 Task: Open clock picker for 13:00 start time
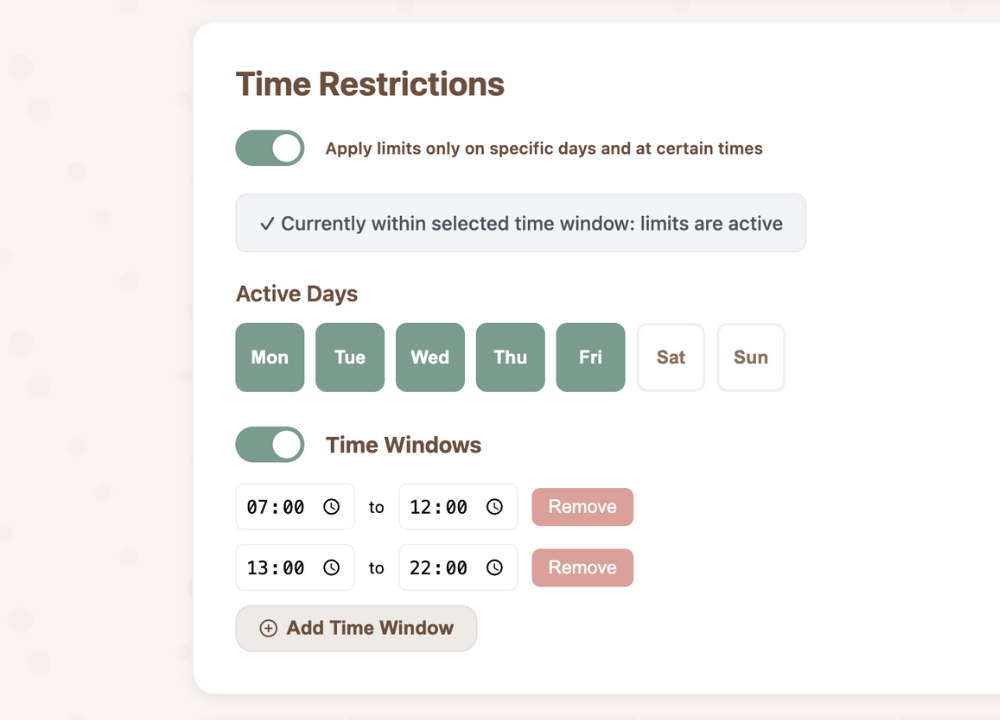(331, 568)
